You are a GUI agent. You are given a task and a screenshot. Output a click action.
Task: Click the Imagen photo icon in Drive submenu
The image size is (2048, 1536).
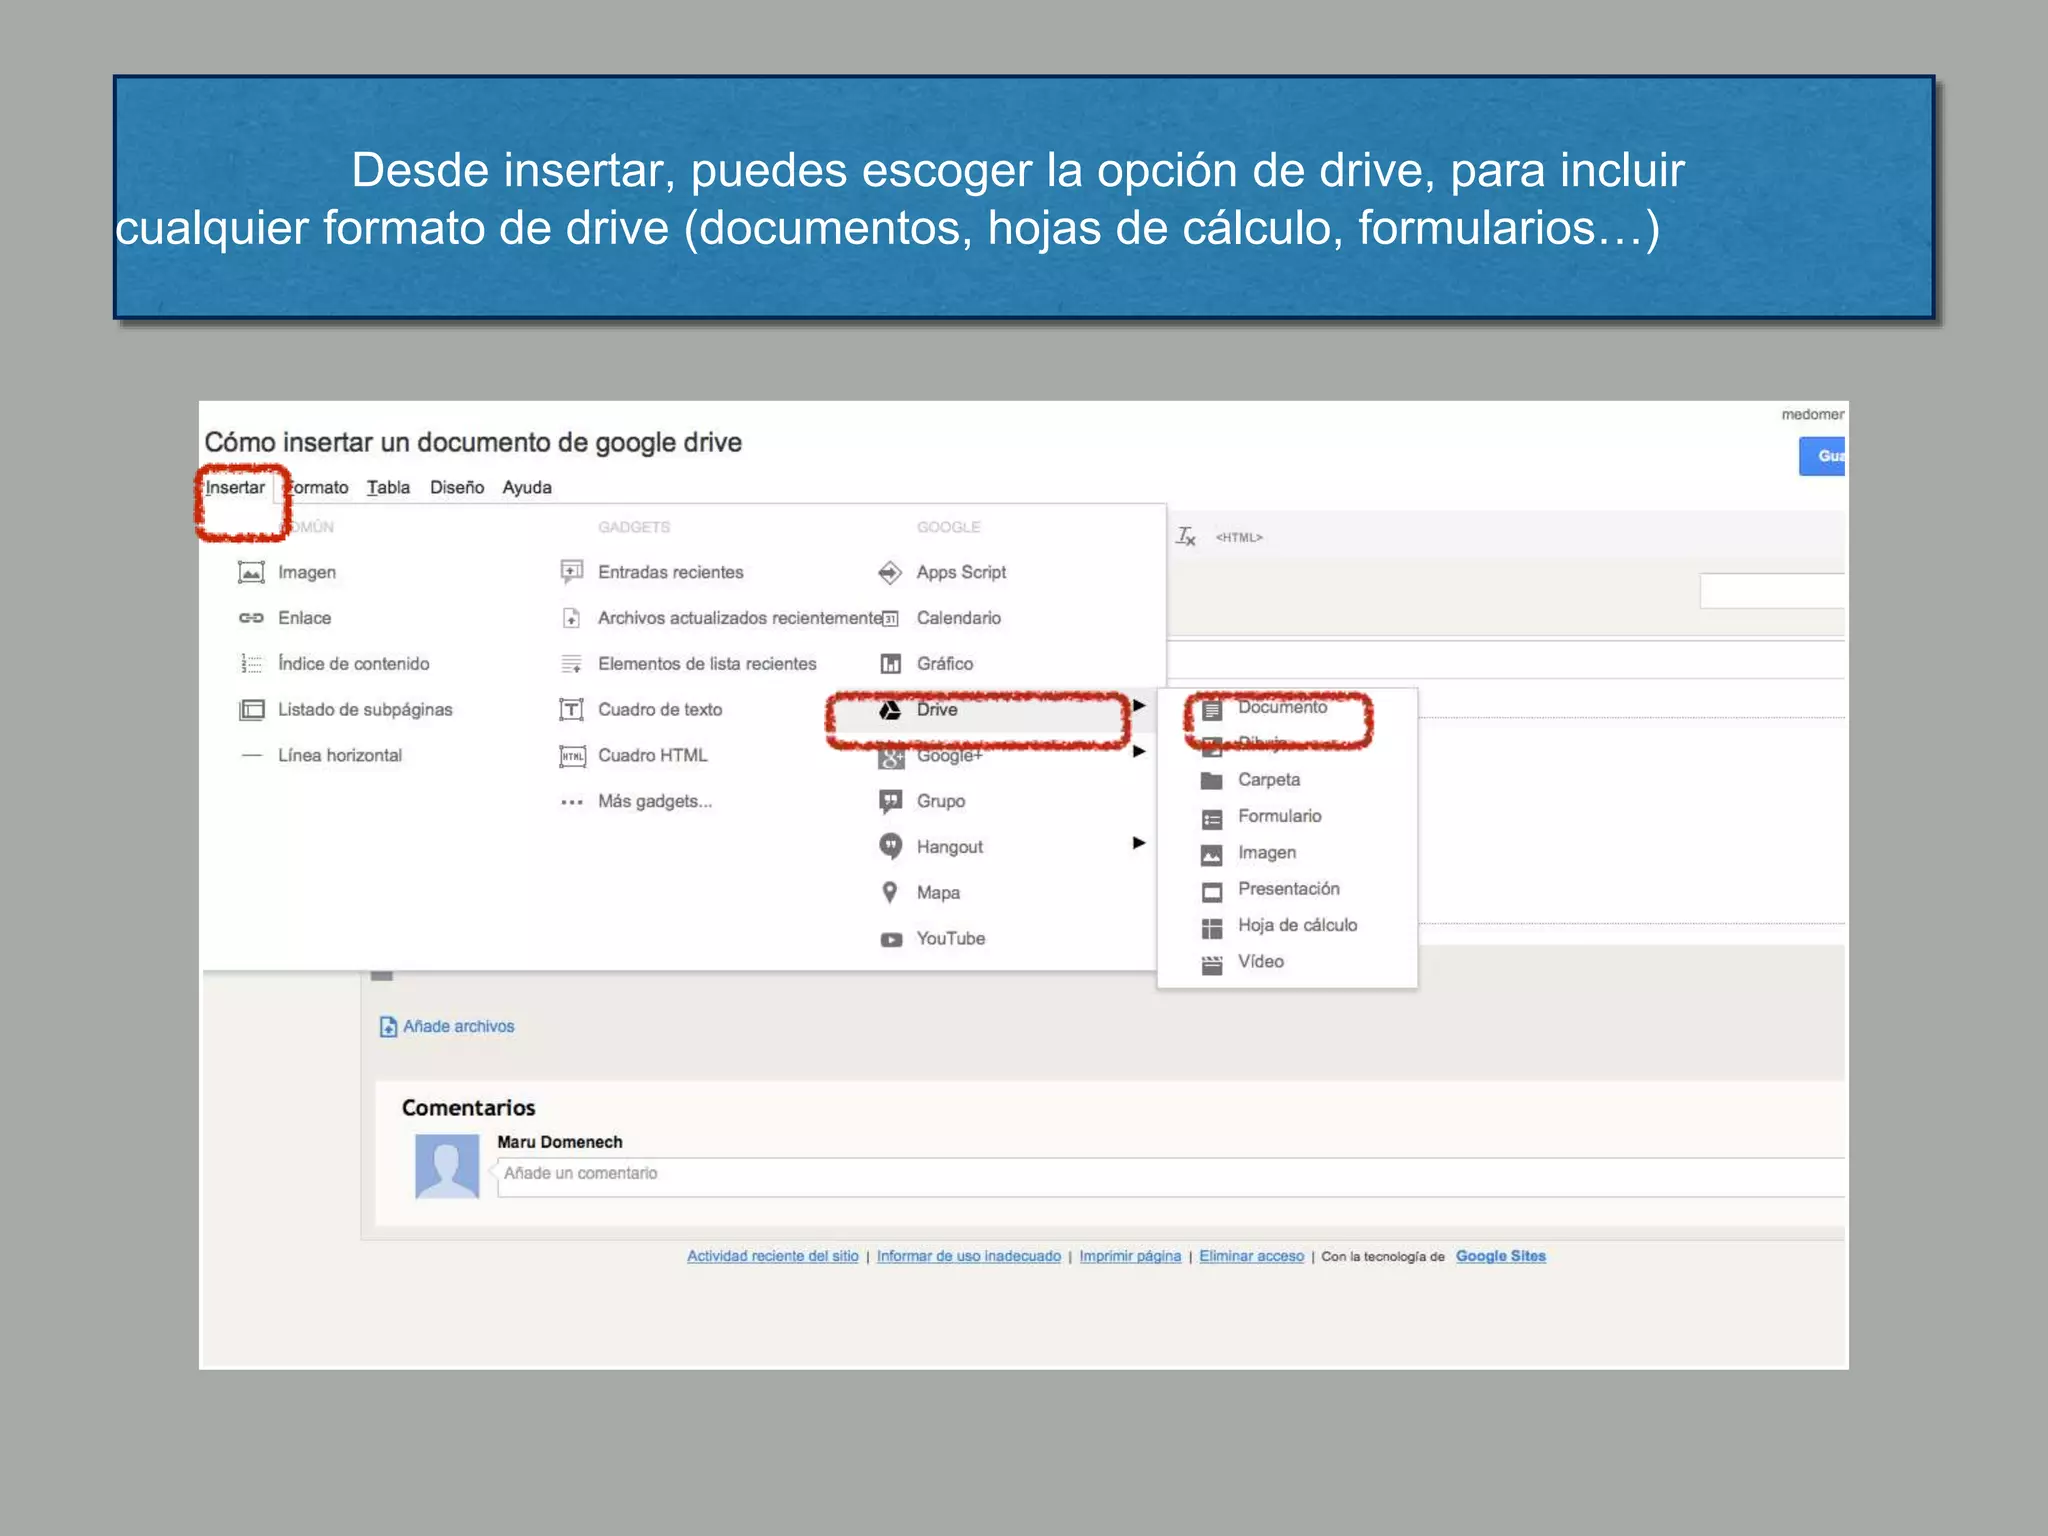click(1212, 855)
